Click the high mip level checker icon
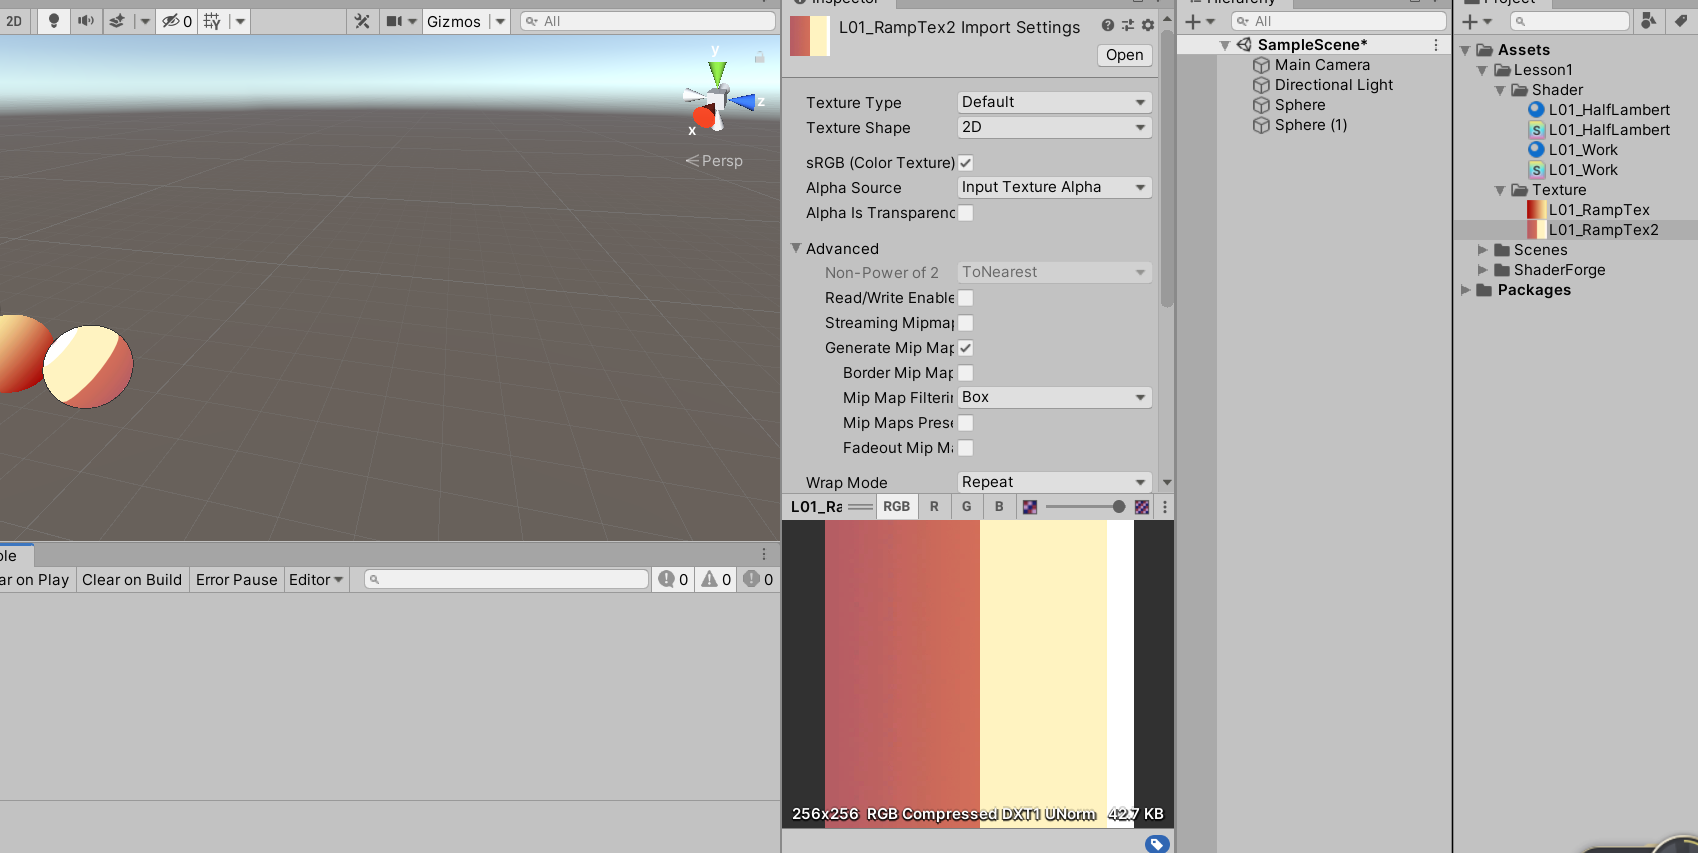1698x853 pixels. point(1142,507)
